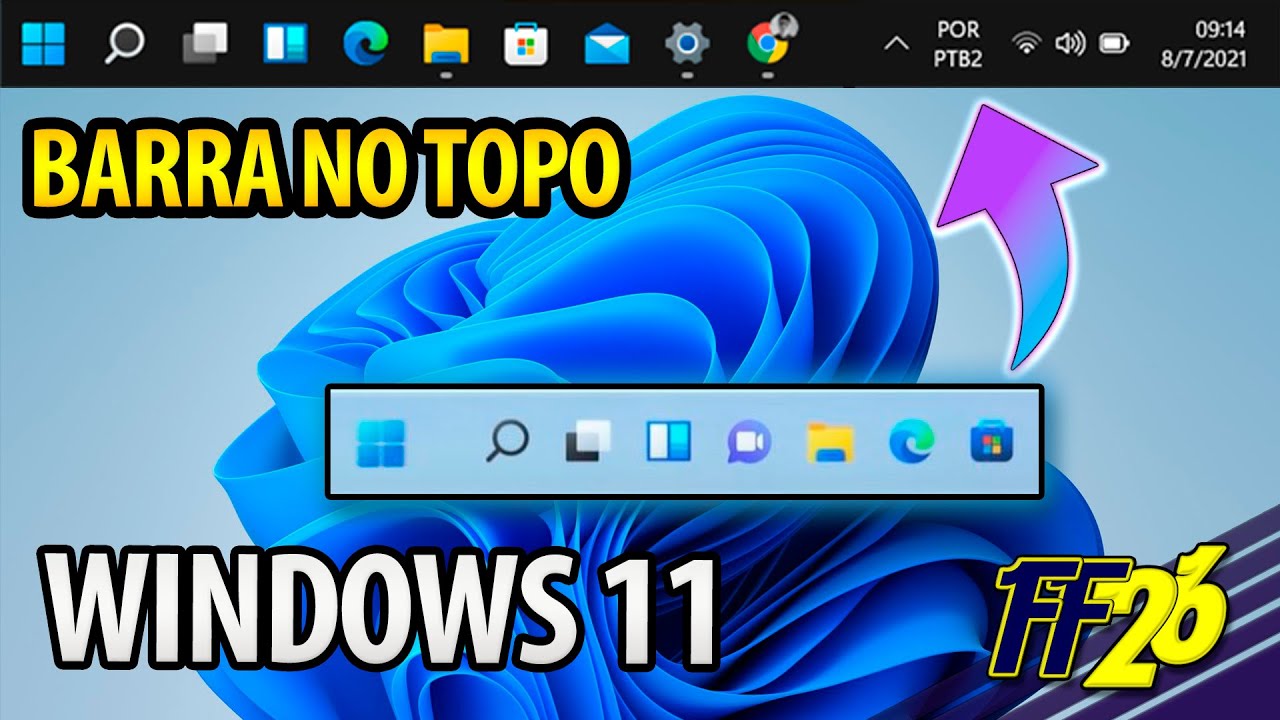1280x720 pixels.
Task: Open File Explorer from the top dark taskbar
Action: tap(446, 44)
